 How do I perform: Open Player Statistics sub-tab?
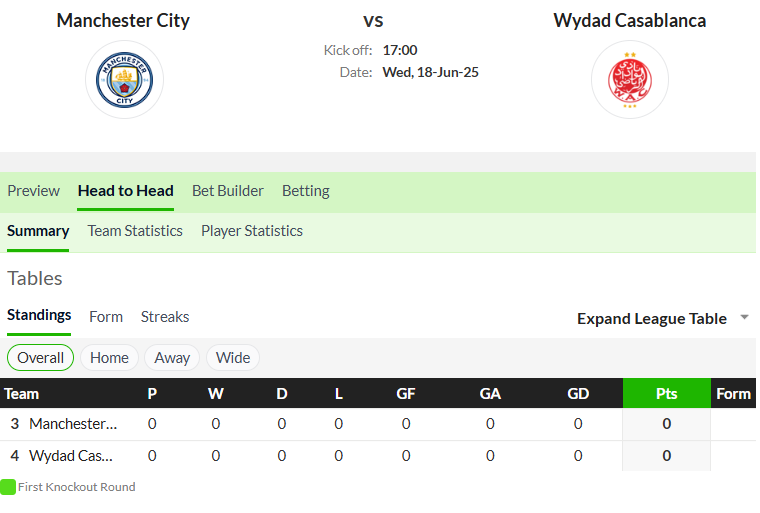tap(252, 231)
